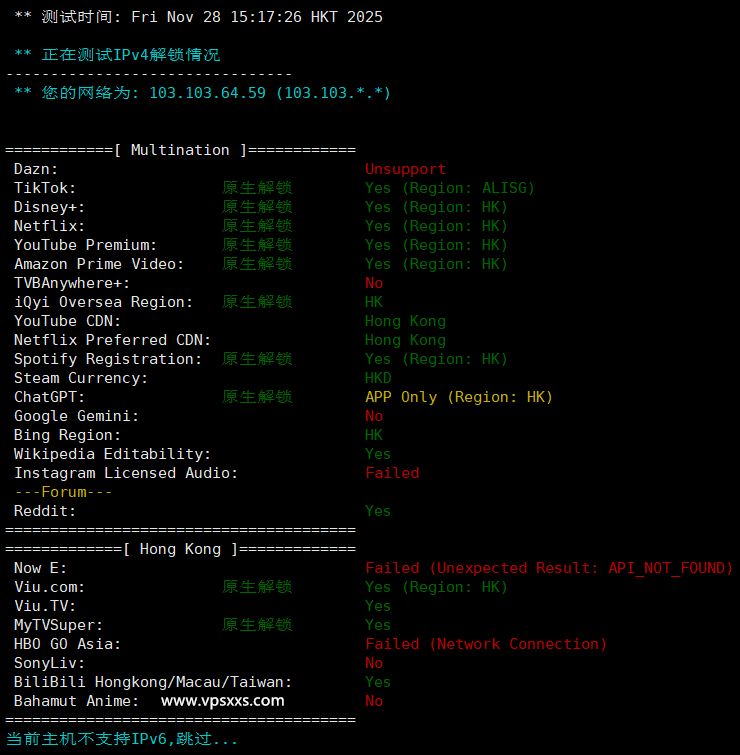Select the Dazn Unsupport result
740x755 pixels.
click(x=405, y=169)
